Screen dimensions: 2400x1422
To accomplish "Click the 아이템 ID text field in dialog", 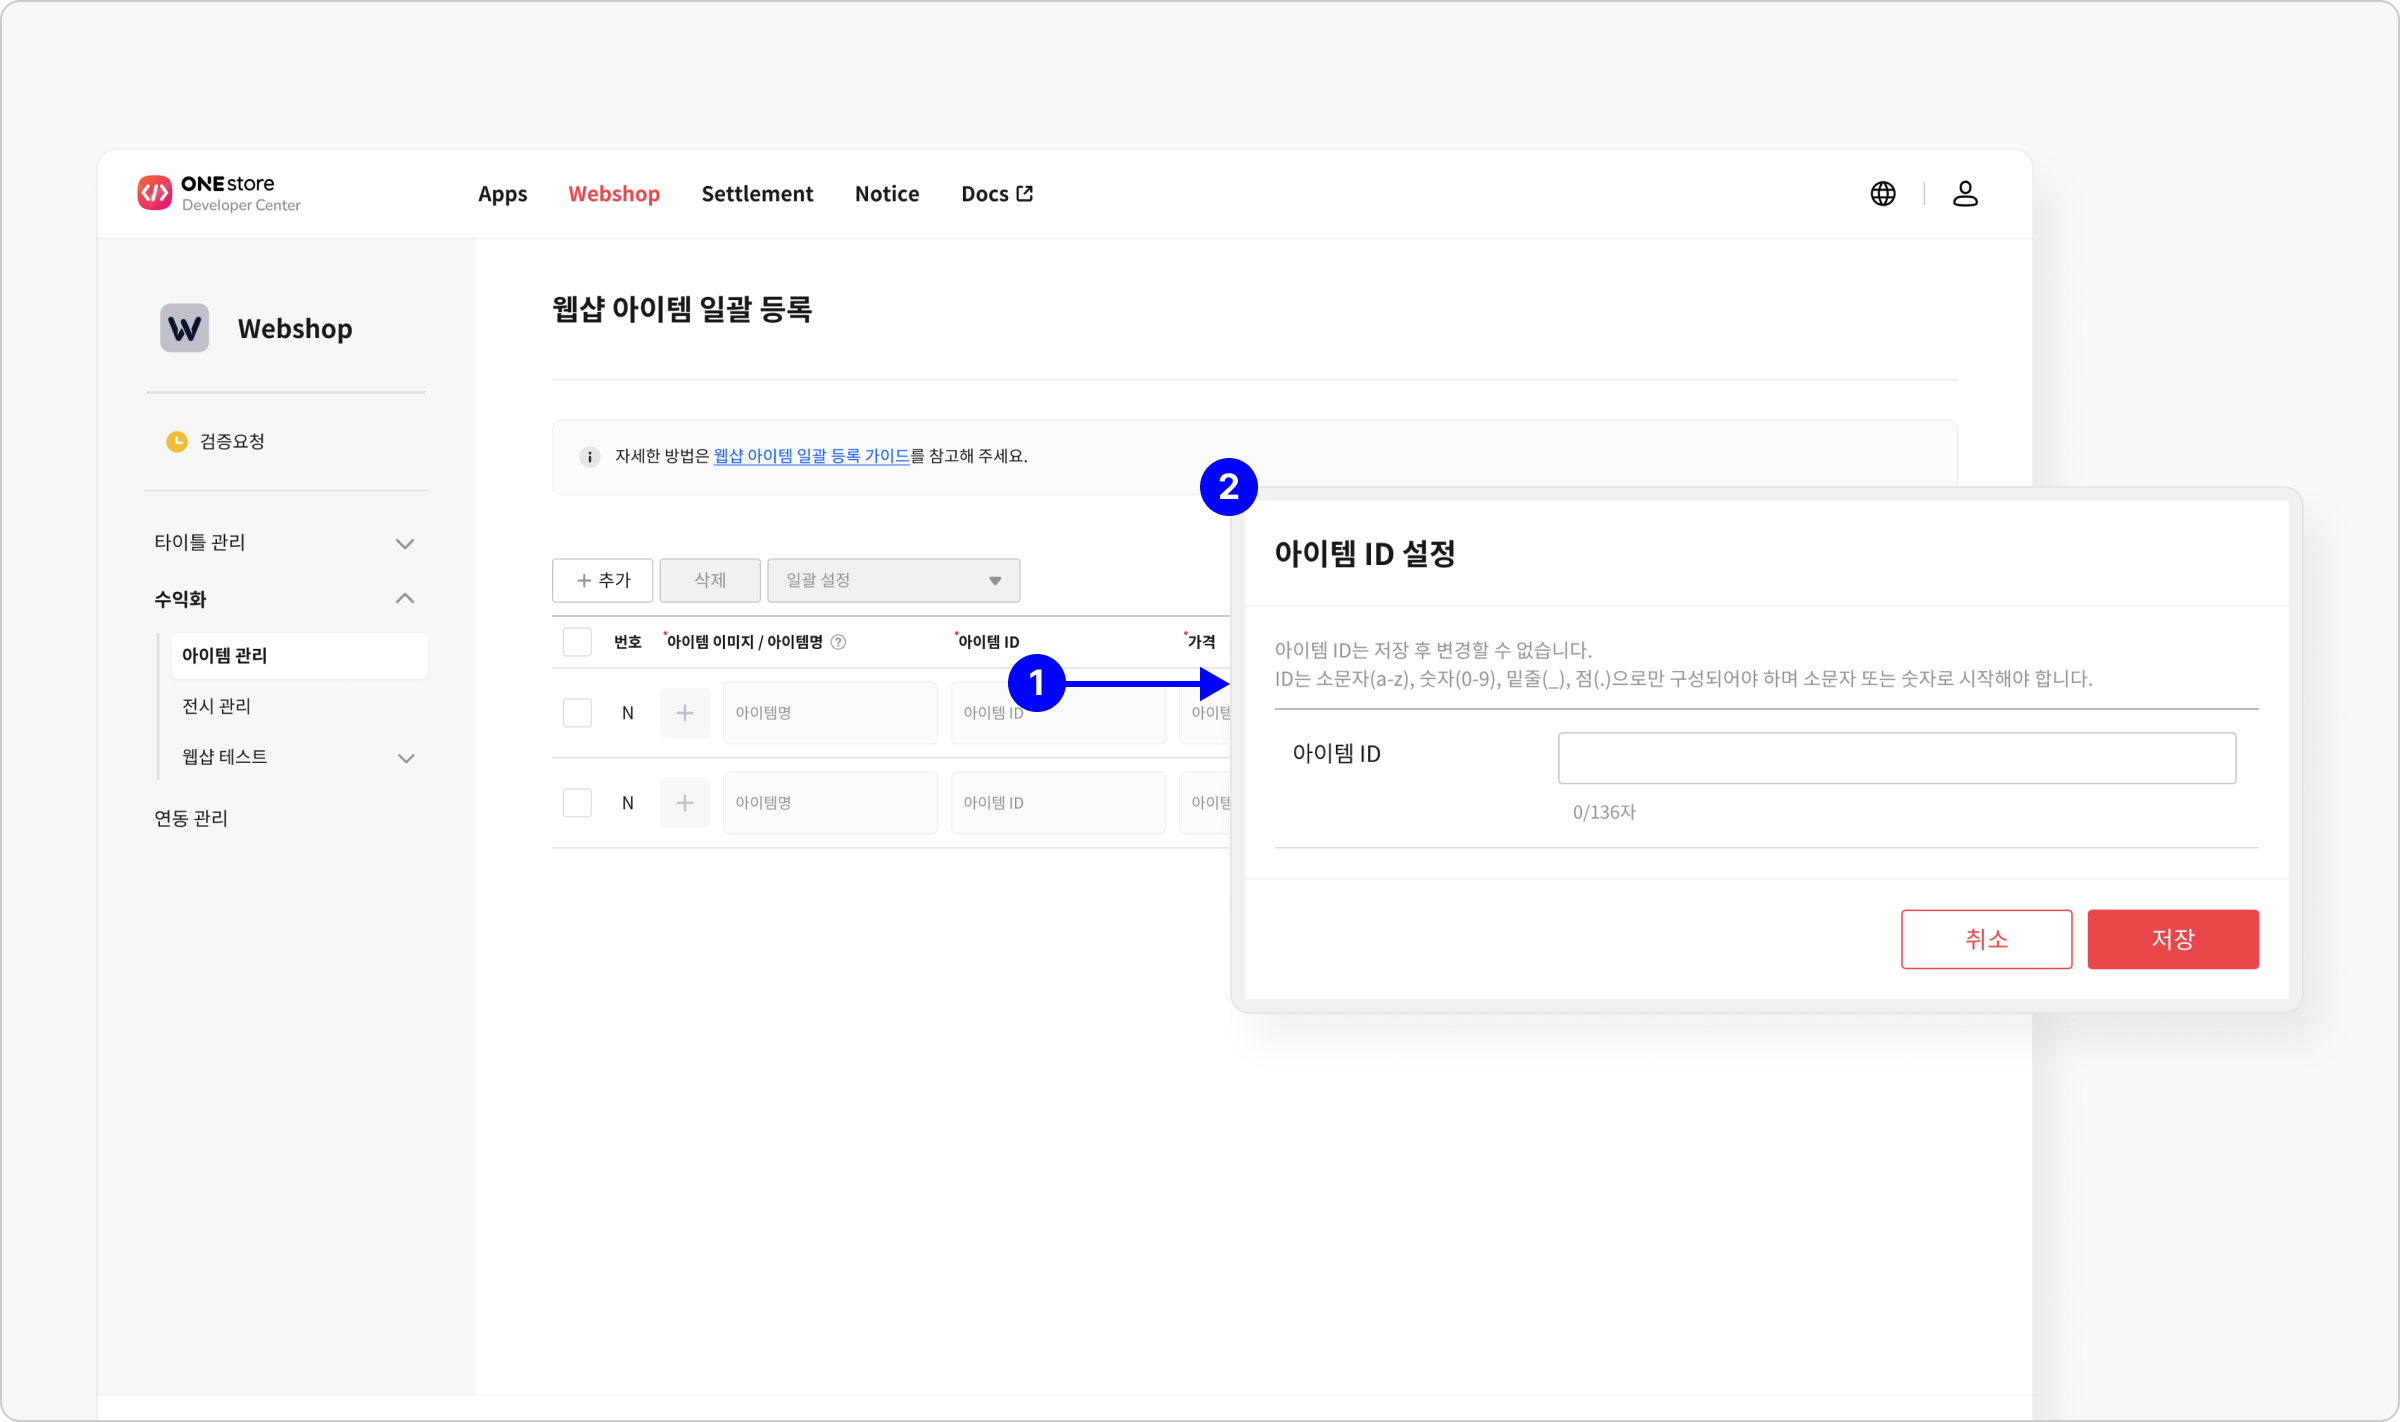I will (x=1896, y=758).
